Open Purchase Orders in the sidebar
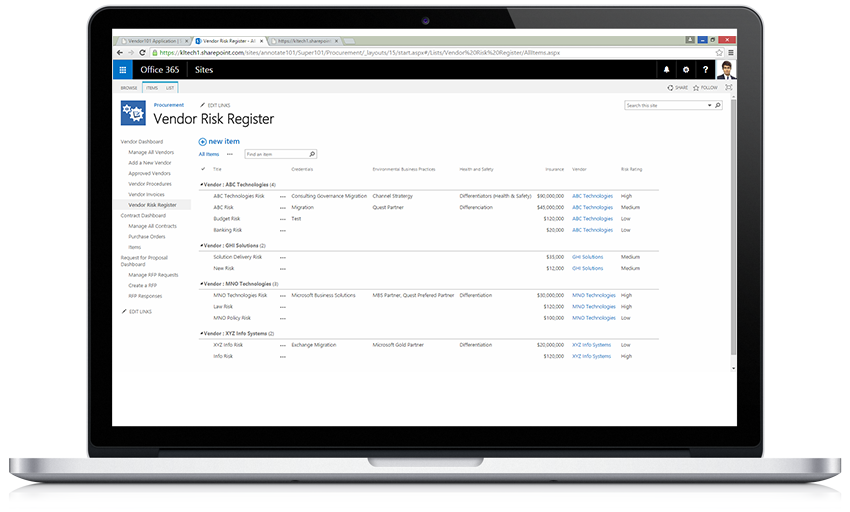850x512 pixels. 147,236
